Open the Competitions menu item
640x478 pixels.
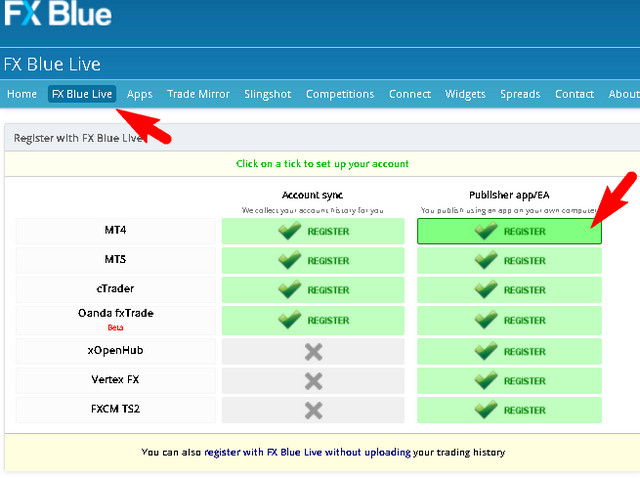click(x=340, y=94)
